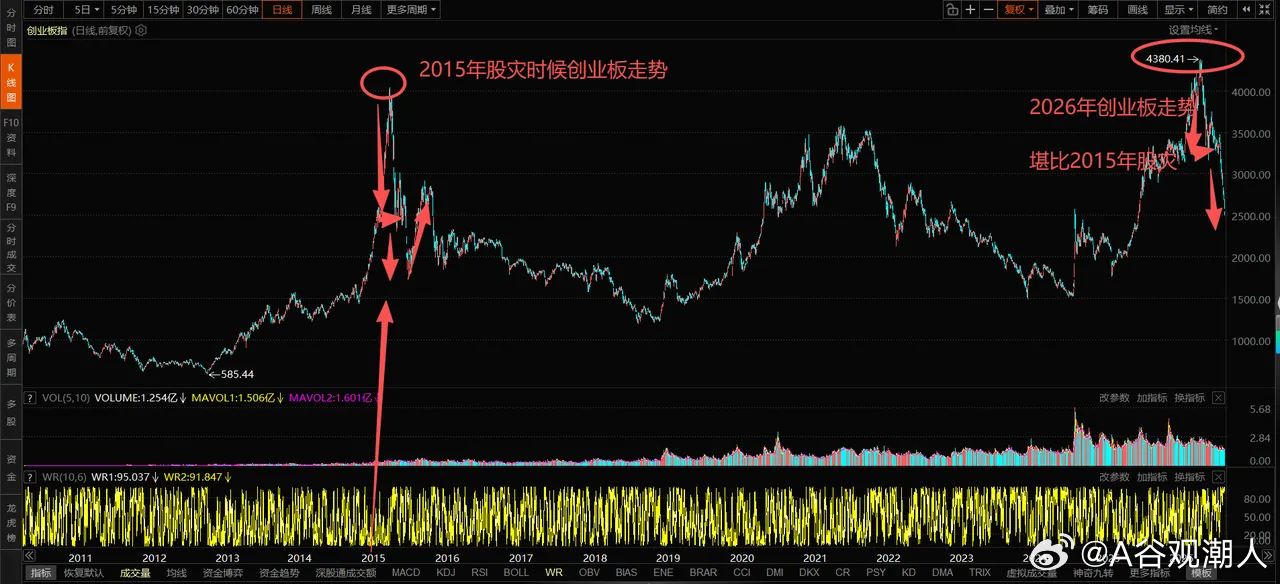Open 龙虎榜 in the sidebar
The height and width of the screenshot is (584, 1280).
click(11, 520)
